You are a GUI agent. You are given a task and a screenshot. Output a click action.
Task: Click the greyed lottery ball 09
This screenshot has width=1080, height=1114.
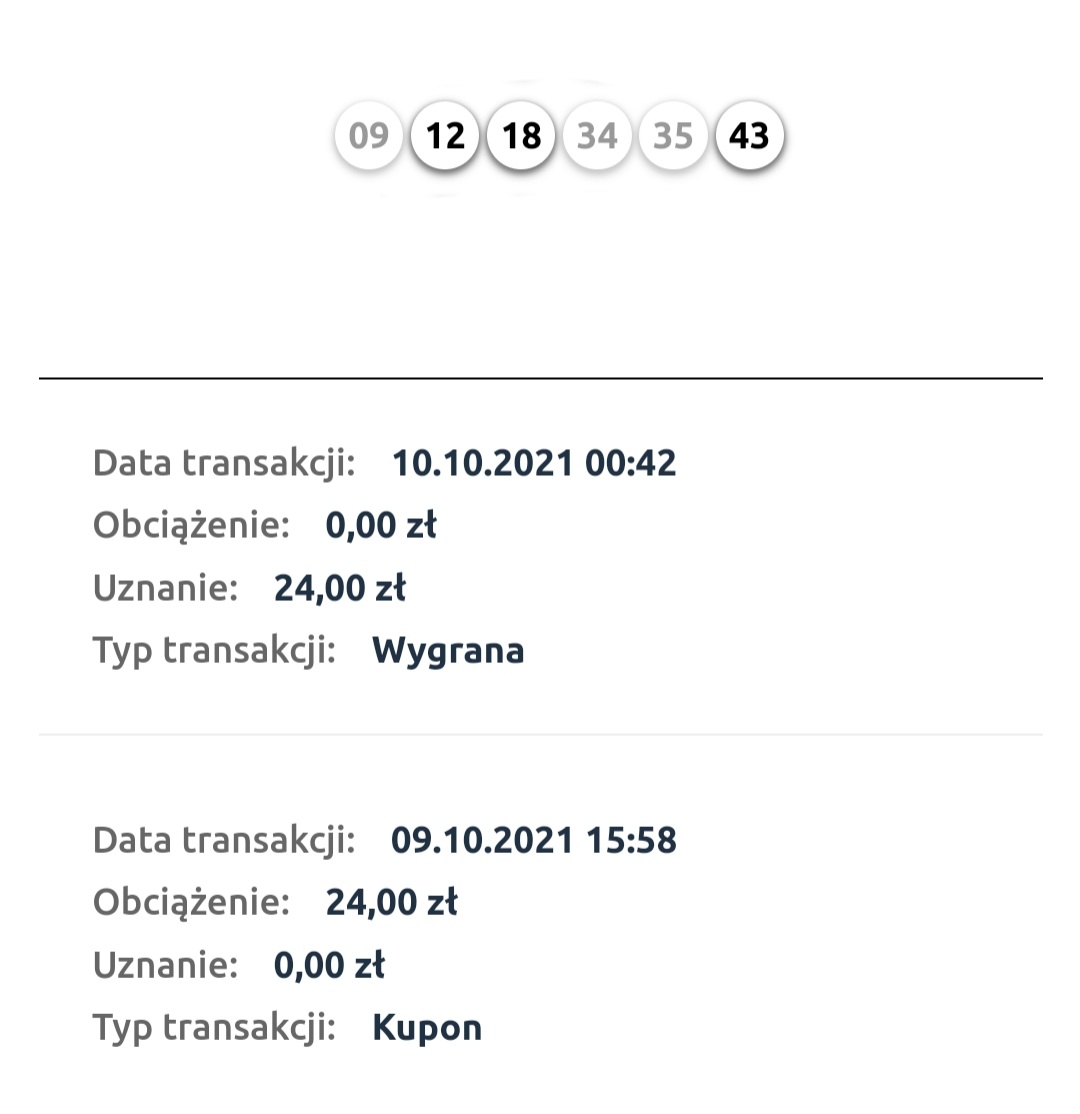click(369, 135)
